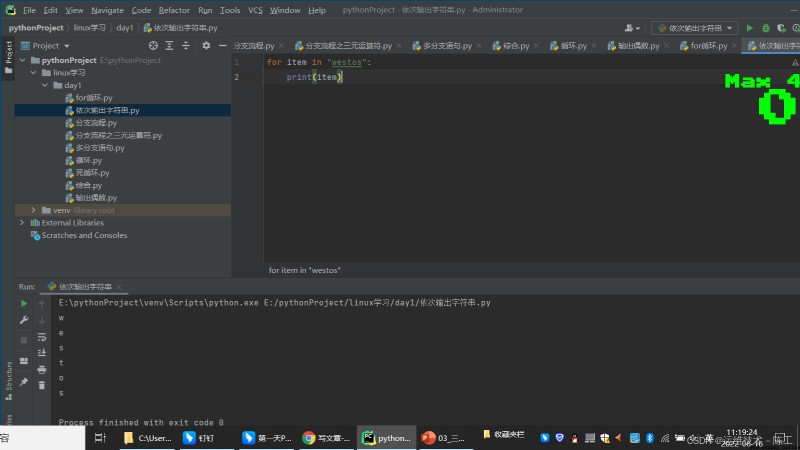Clear all Run console output
The image size is (800, 450).
[42, 385]
